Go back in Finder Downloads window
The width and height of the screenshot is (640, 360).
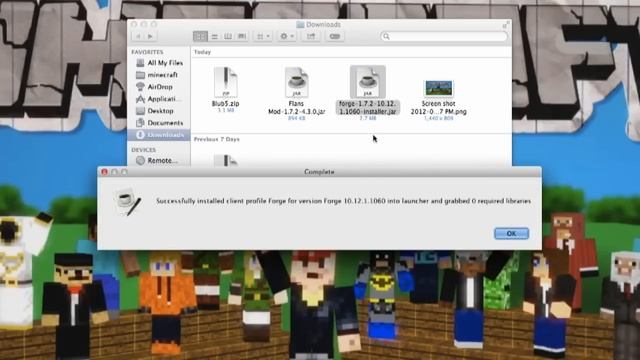pyautogui.click(x=138, y=36)
